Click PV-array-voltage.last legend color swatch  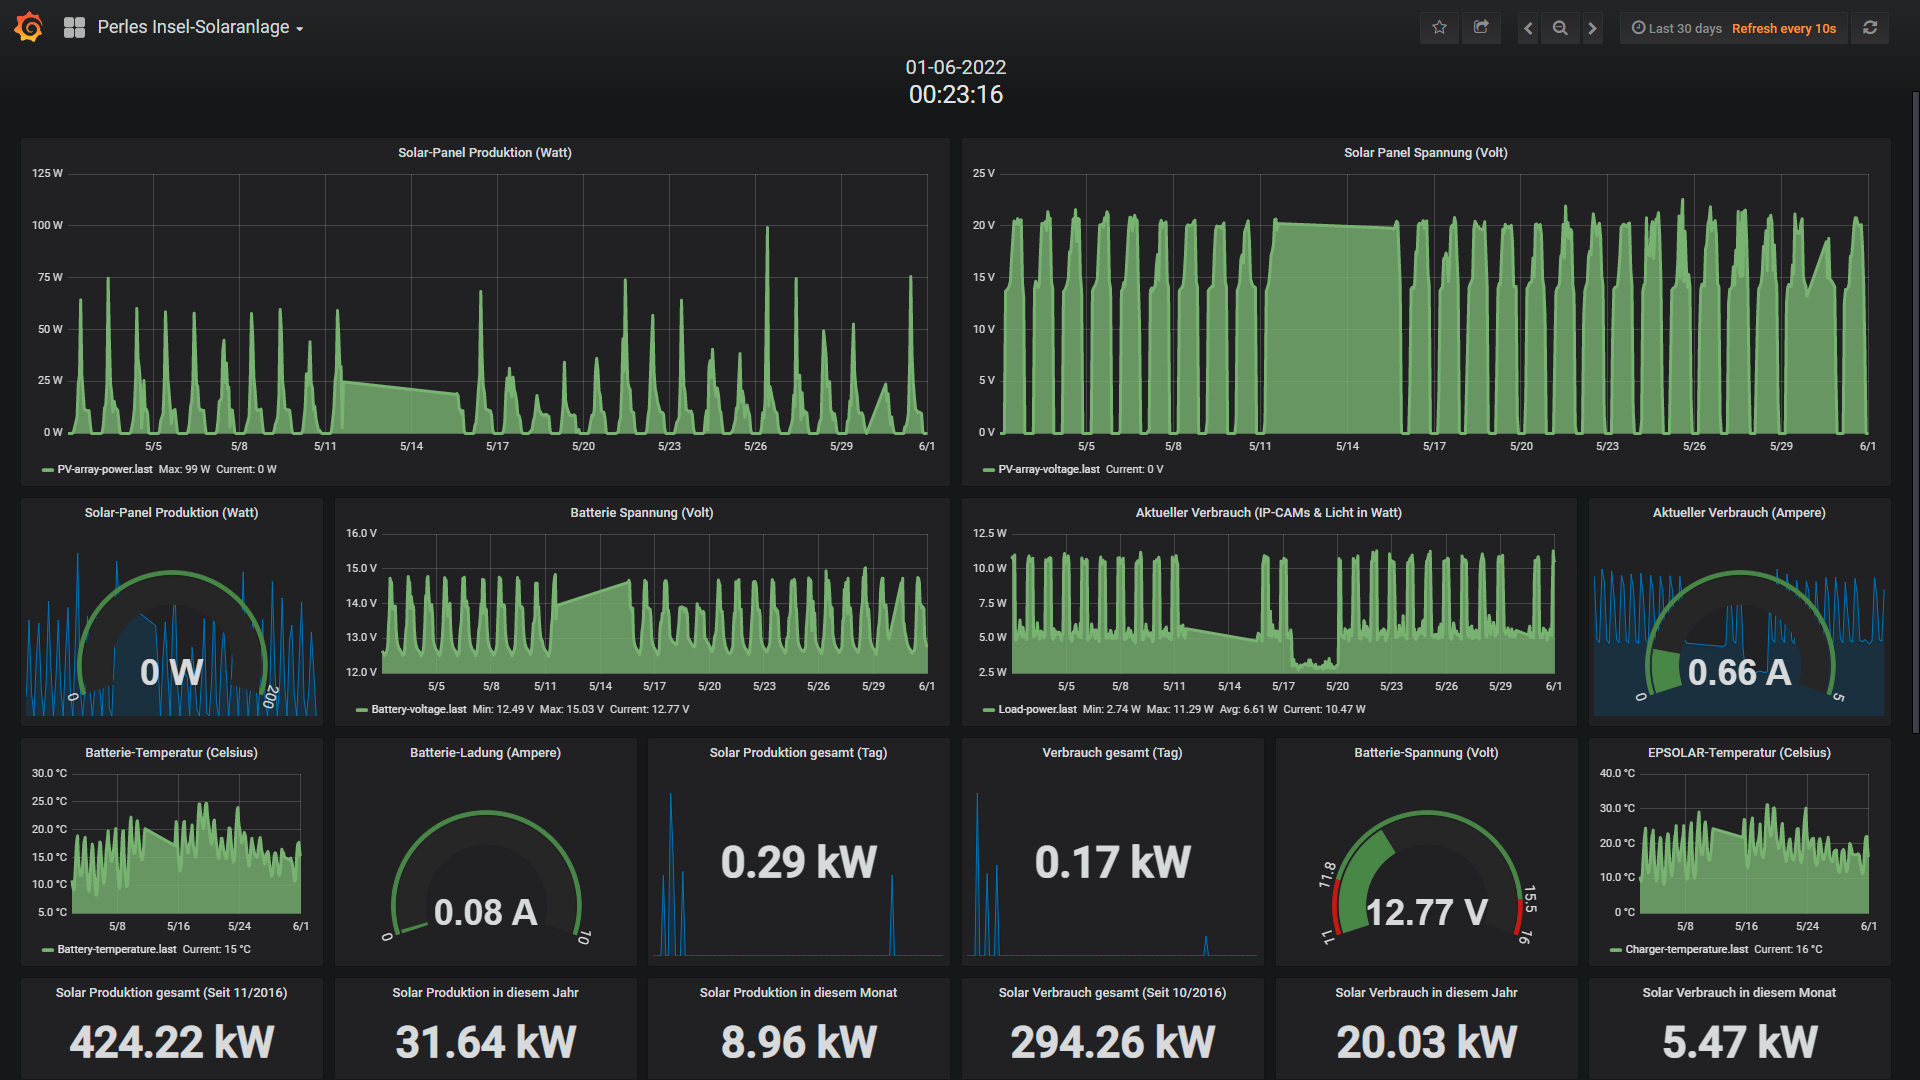pos(988,470)
